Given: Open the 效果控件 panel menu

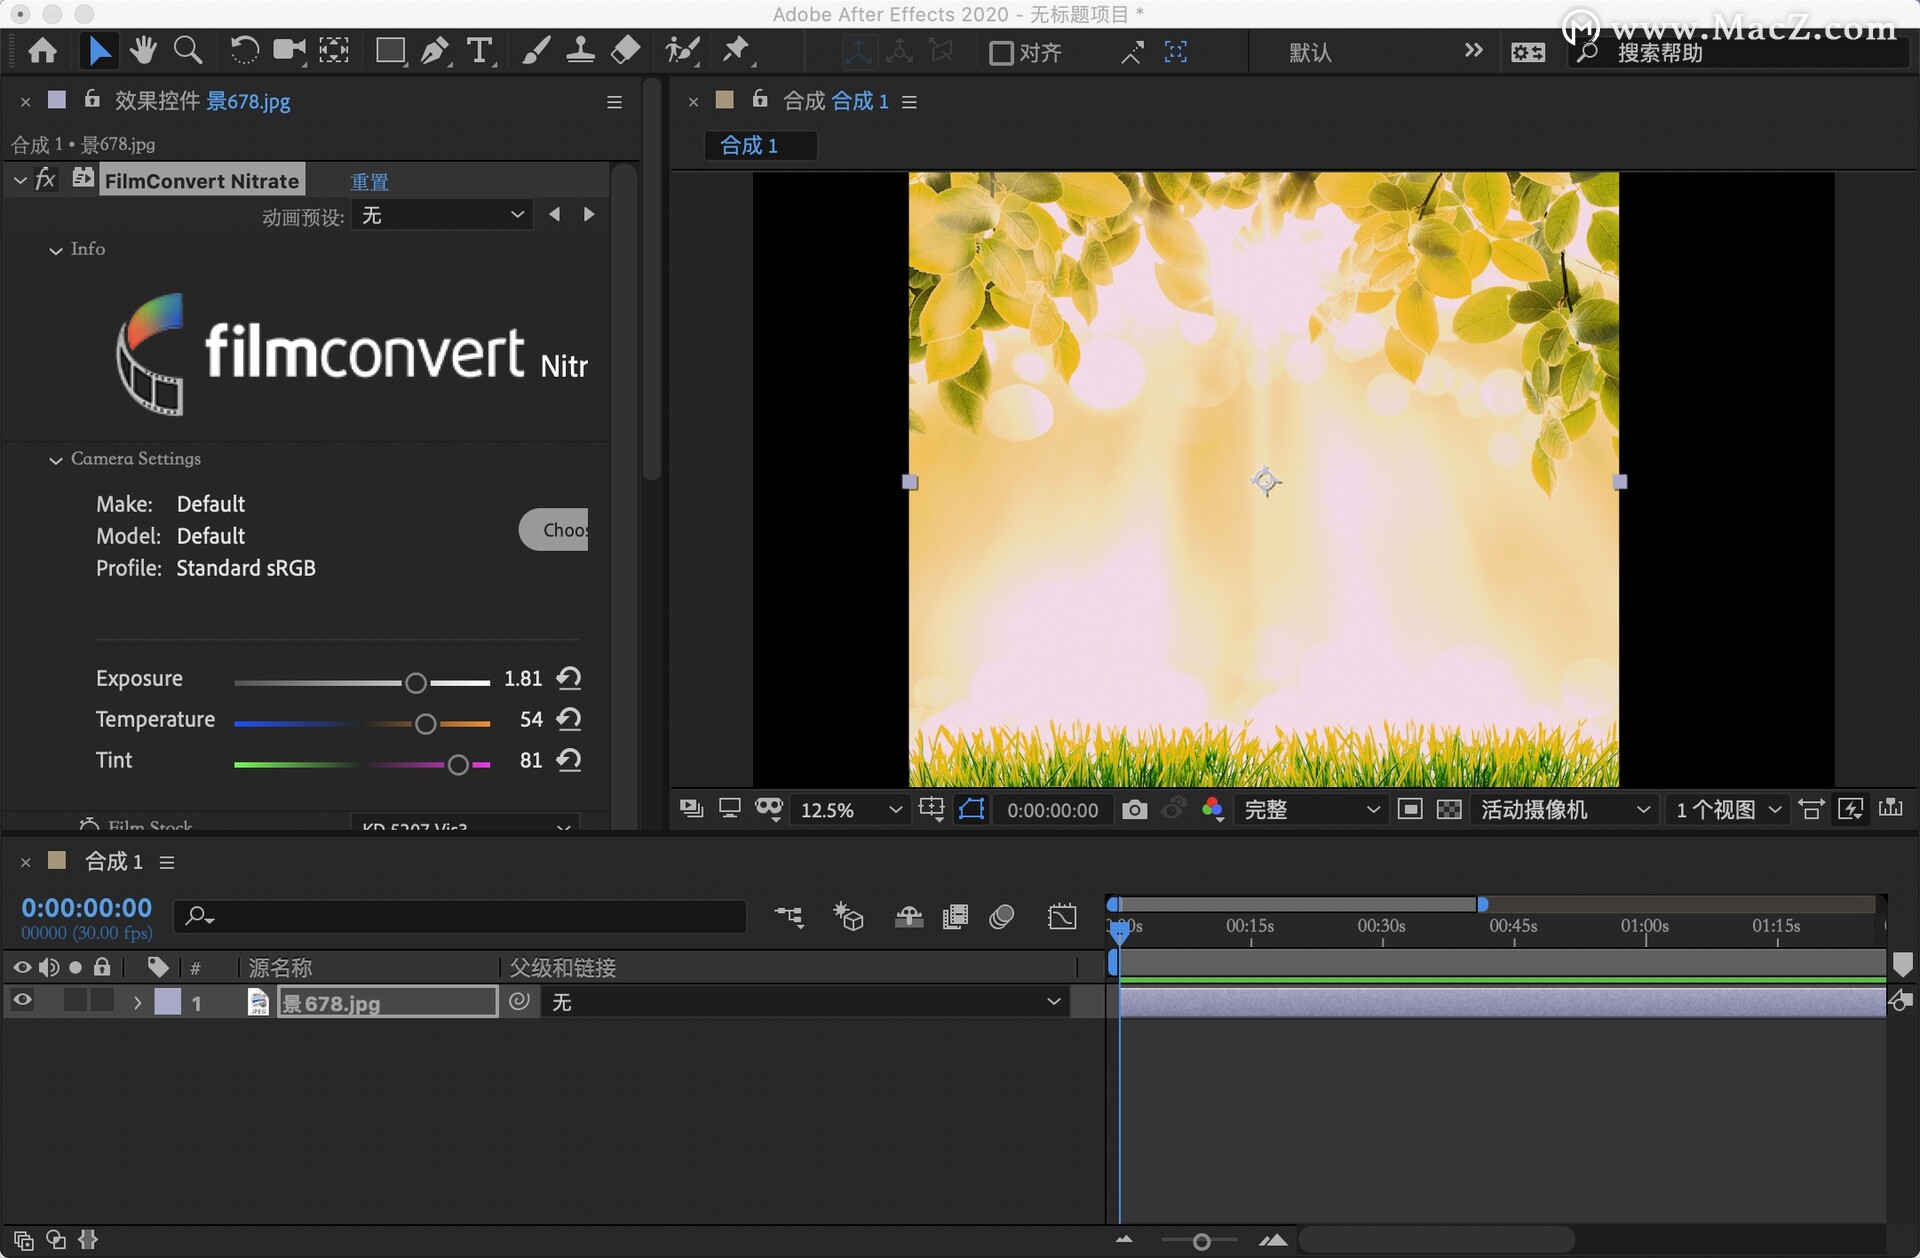Looking at the screenshot, I should point(614,102).
